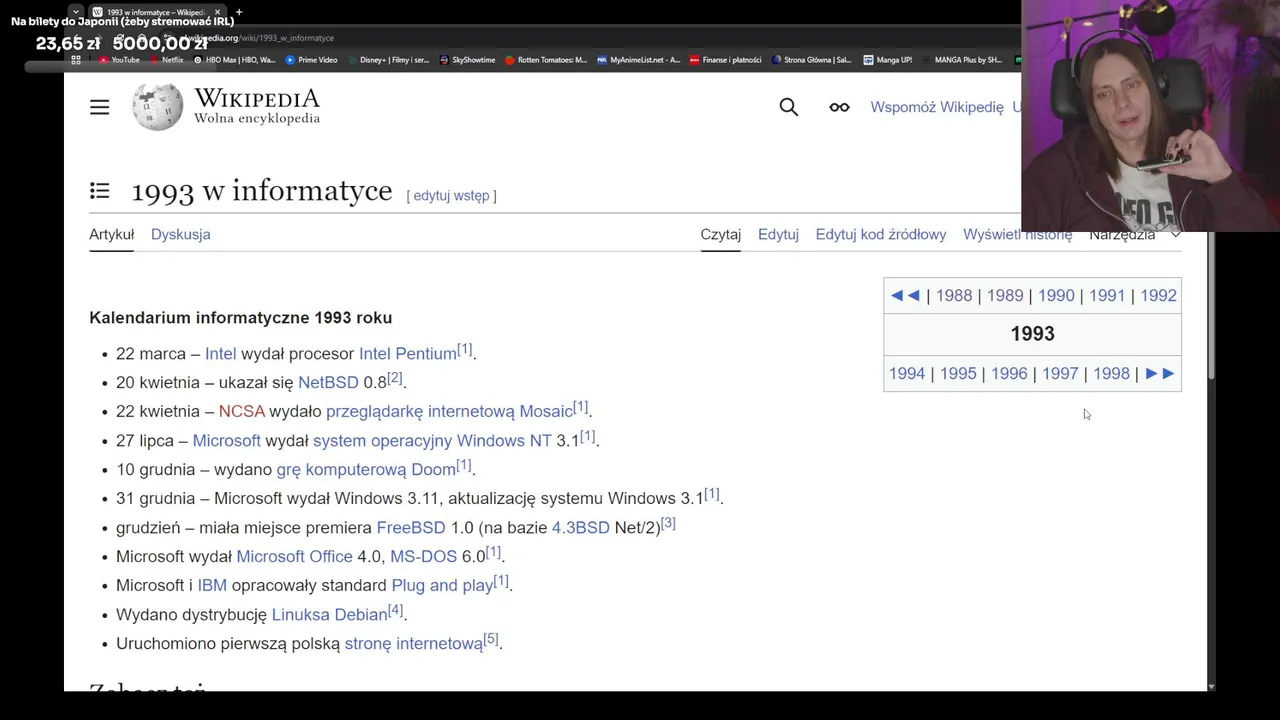This screenshot has width=1280, height=720.
Task: Select the Czytaj tab
Action: point(720,234)
